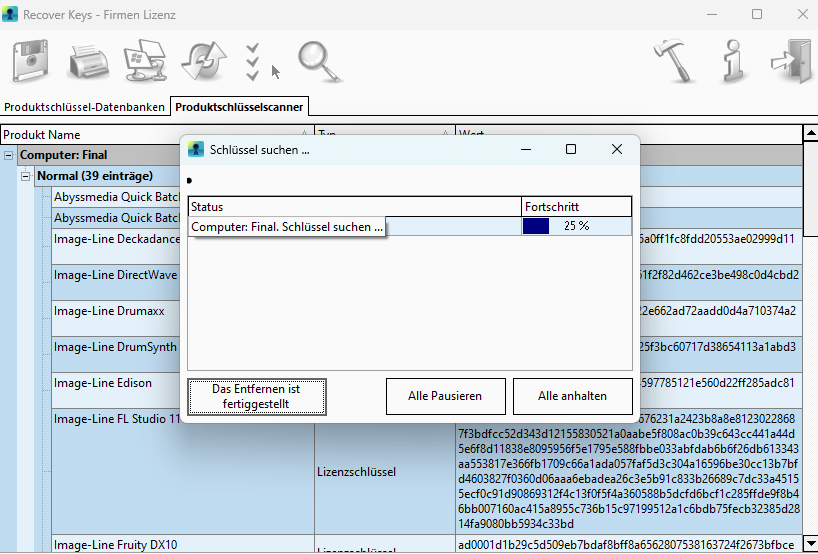Click the floppy disk save icon

[31, 61]
